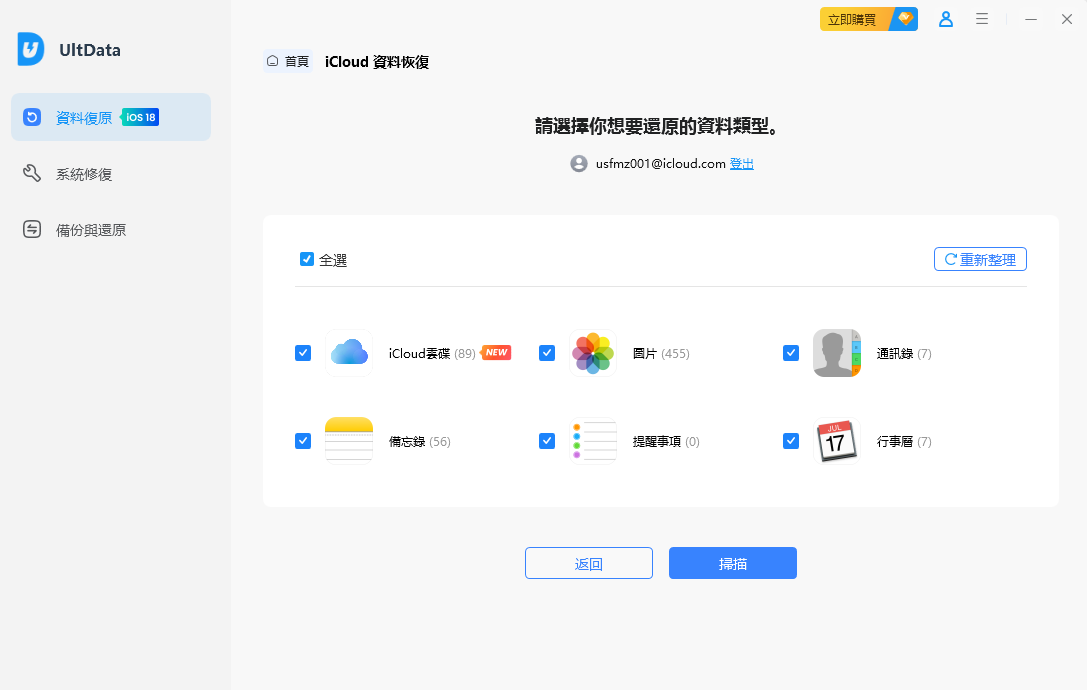Screen dimensions: 1087x690
Task: Click the 備份與還原 sidebar icon
Action: tap(32, 229)
